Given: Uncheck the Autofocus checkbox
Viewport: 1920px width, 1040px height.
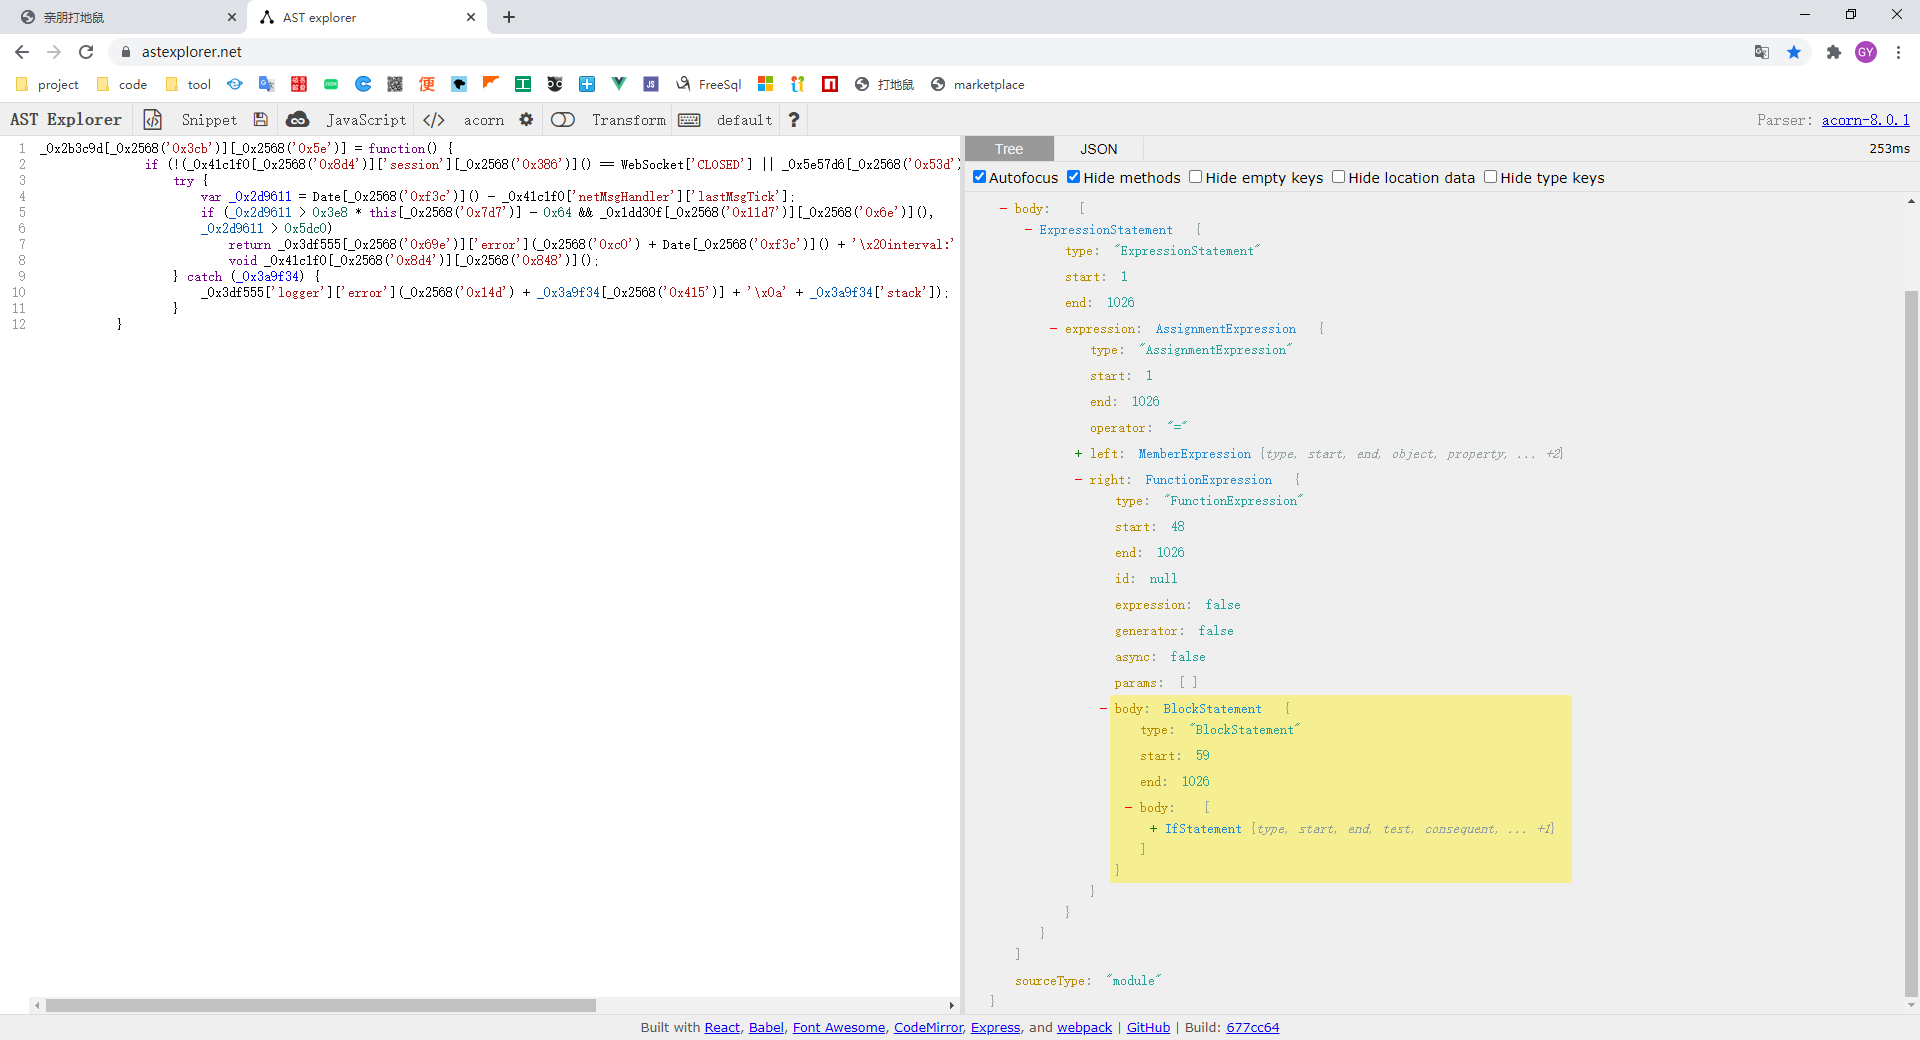Looking at the screenshot, I should coord(980,177).
